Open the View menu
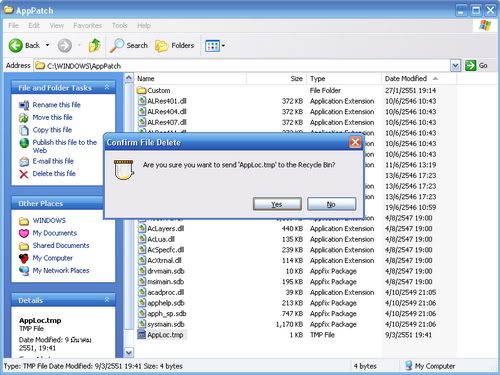This screenshot has width=500, height=375. tap(57, 26)
